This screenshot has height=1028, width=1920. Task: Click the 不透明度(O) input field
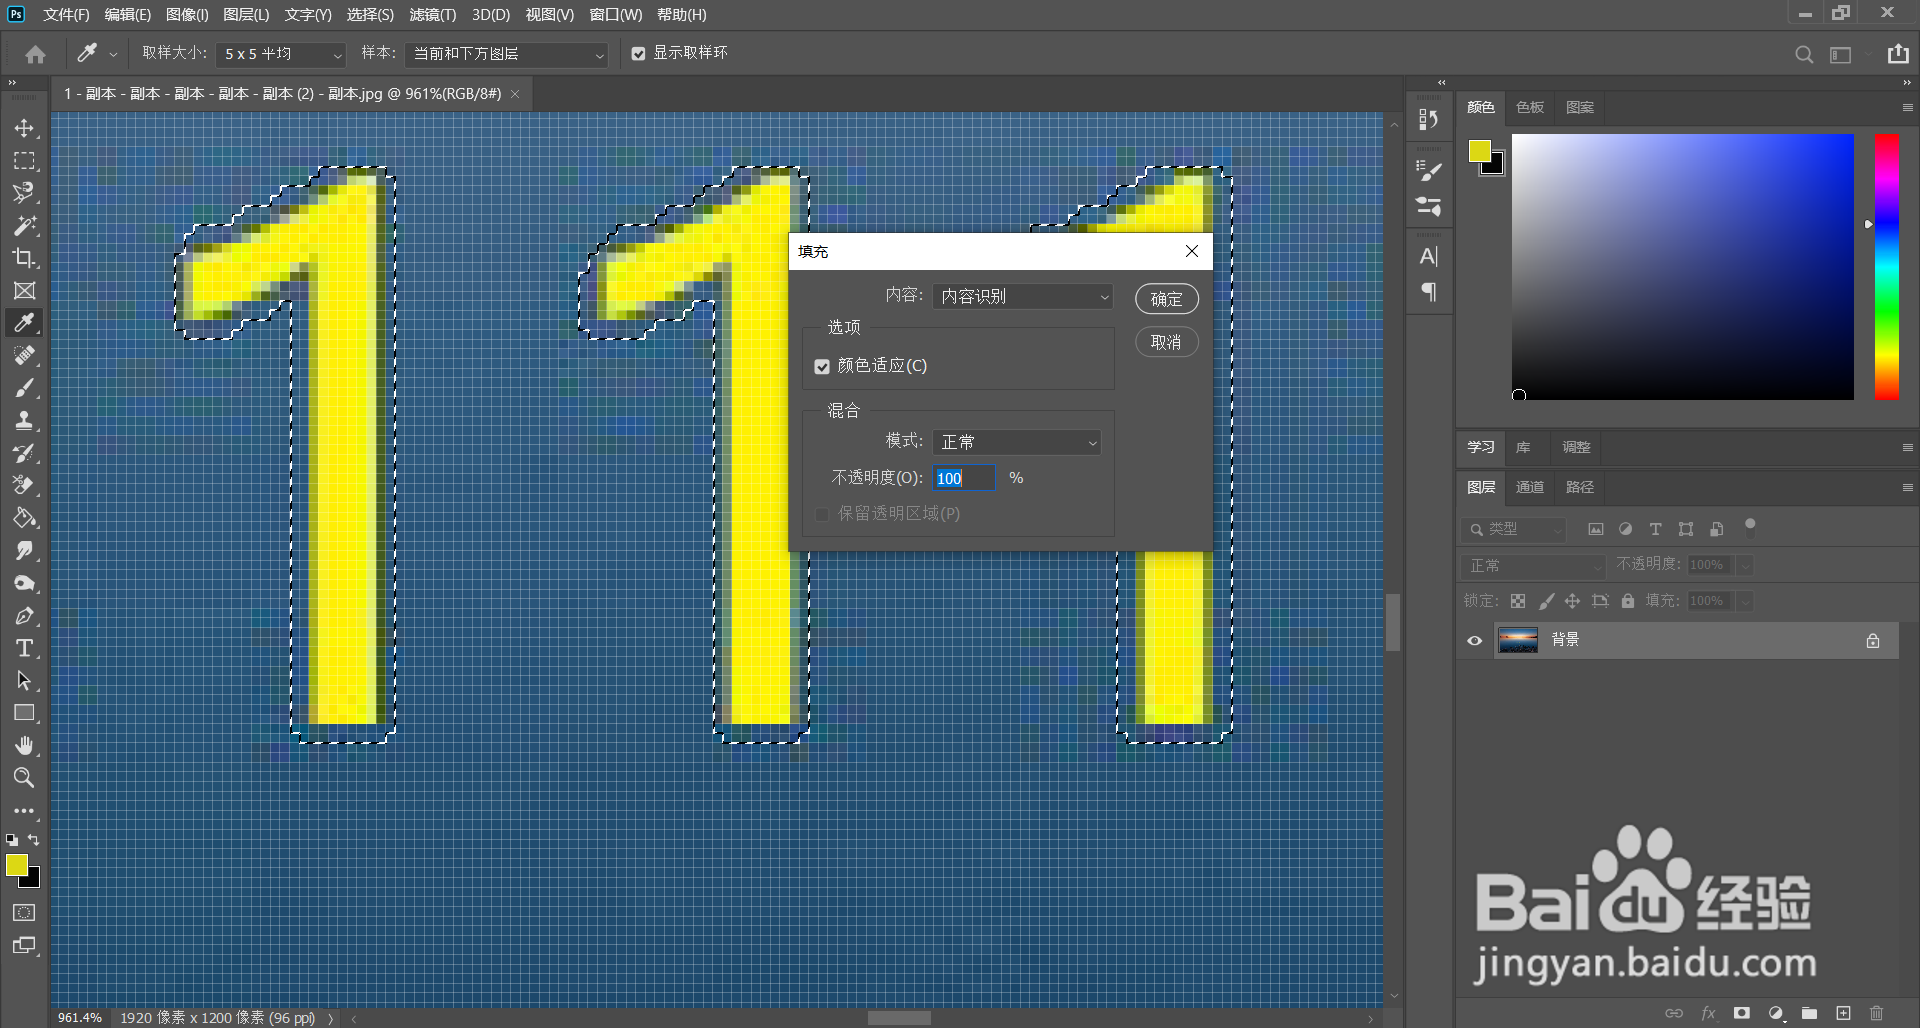(964, 478)
